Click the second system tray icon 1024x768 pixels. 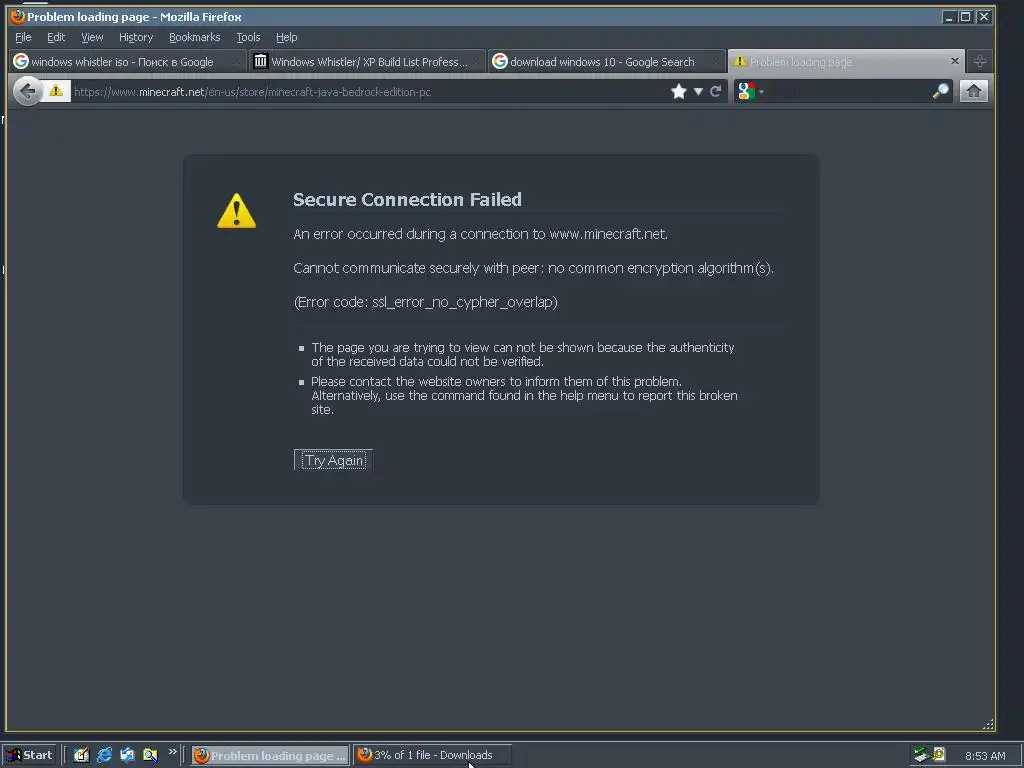pyautogui.click(x=939, y=754)
